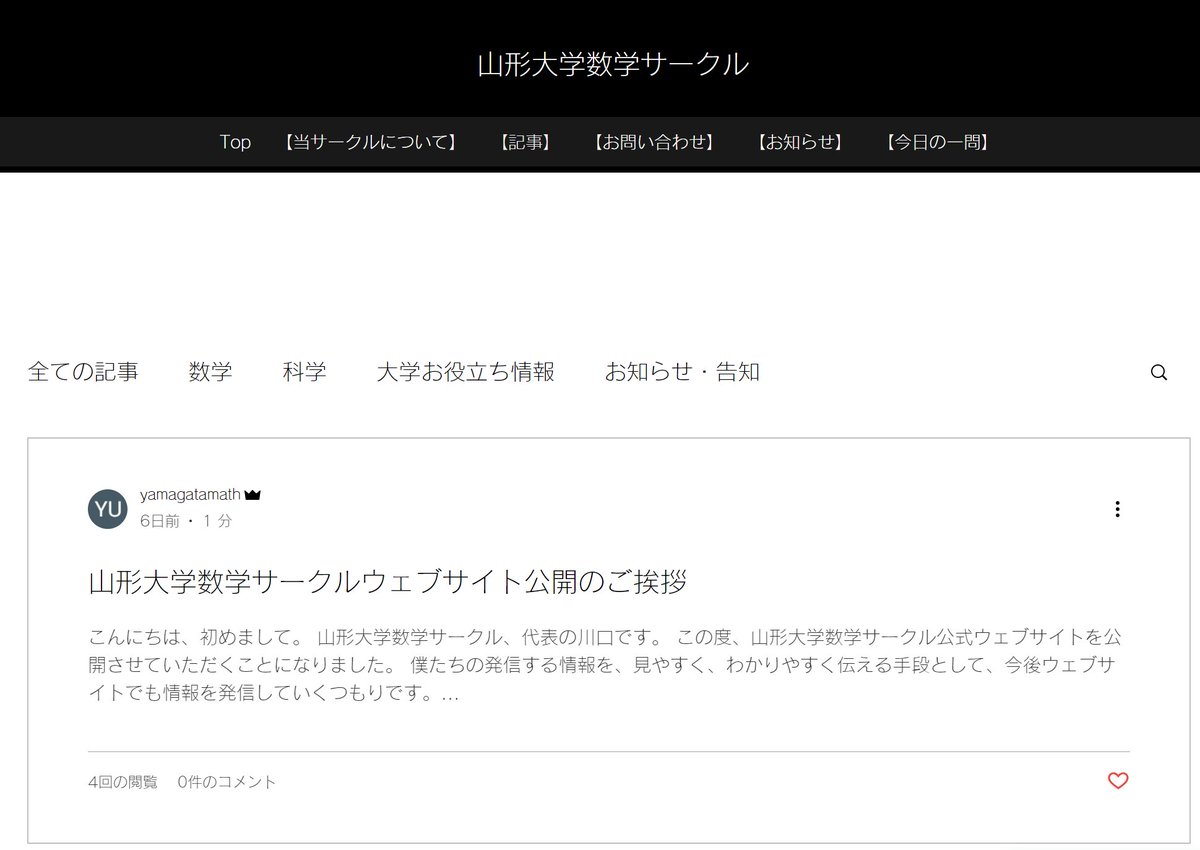
Task: Click the post excerpt beginning こんにちは、初めまして
Action: click(605, 665)
